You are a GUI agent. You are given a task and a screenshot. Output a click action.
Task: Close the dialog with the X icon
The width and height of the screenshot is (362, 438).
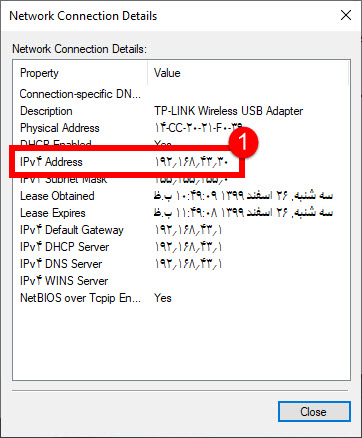pyautogui.click(x=346, y=15)
